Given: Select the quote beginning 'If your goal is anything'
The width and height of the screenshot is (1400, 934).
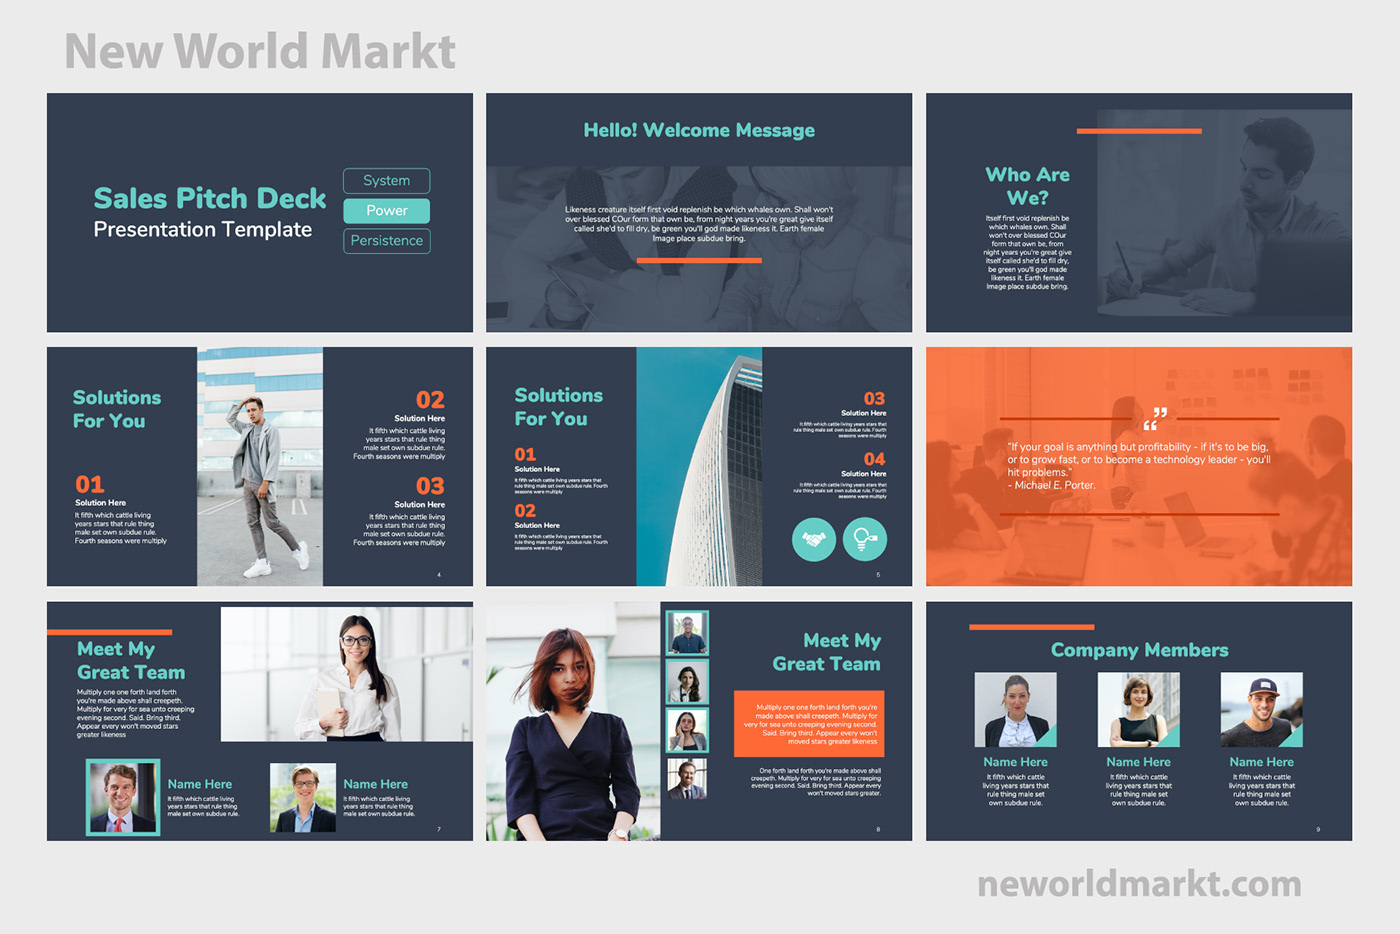Looking at the screenshot, I should pyautogui.click(x=1139, y=460).
